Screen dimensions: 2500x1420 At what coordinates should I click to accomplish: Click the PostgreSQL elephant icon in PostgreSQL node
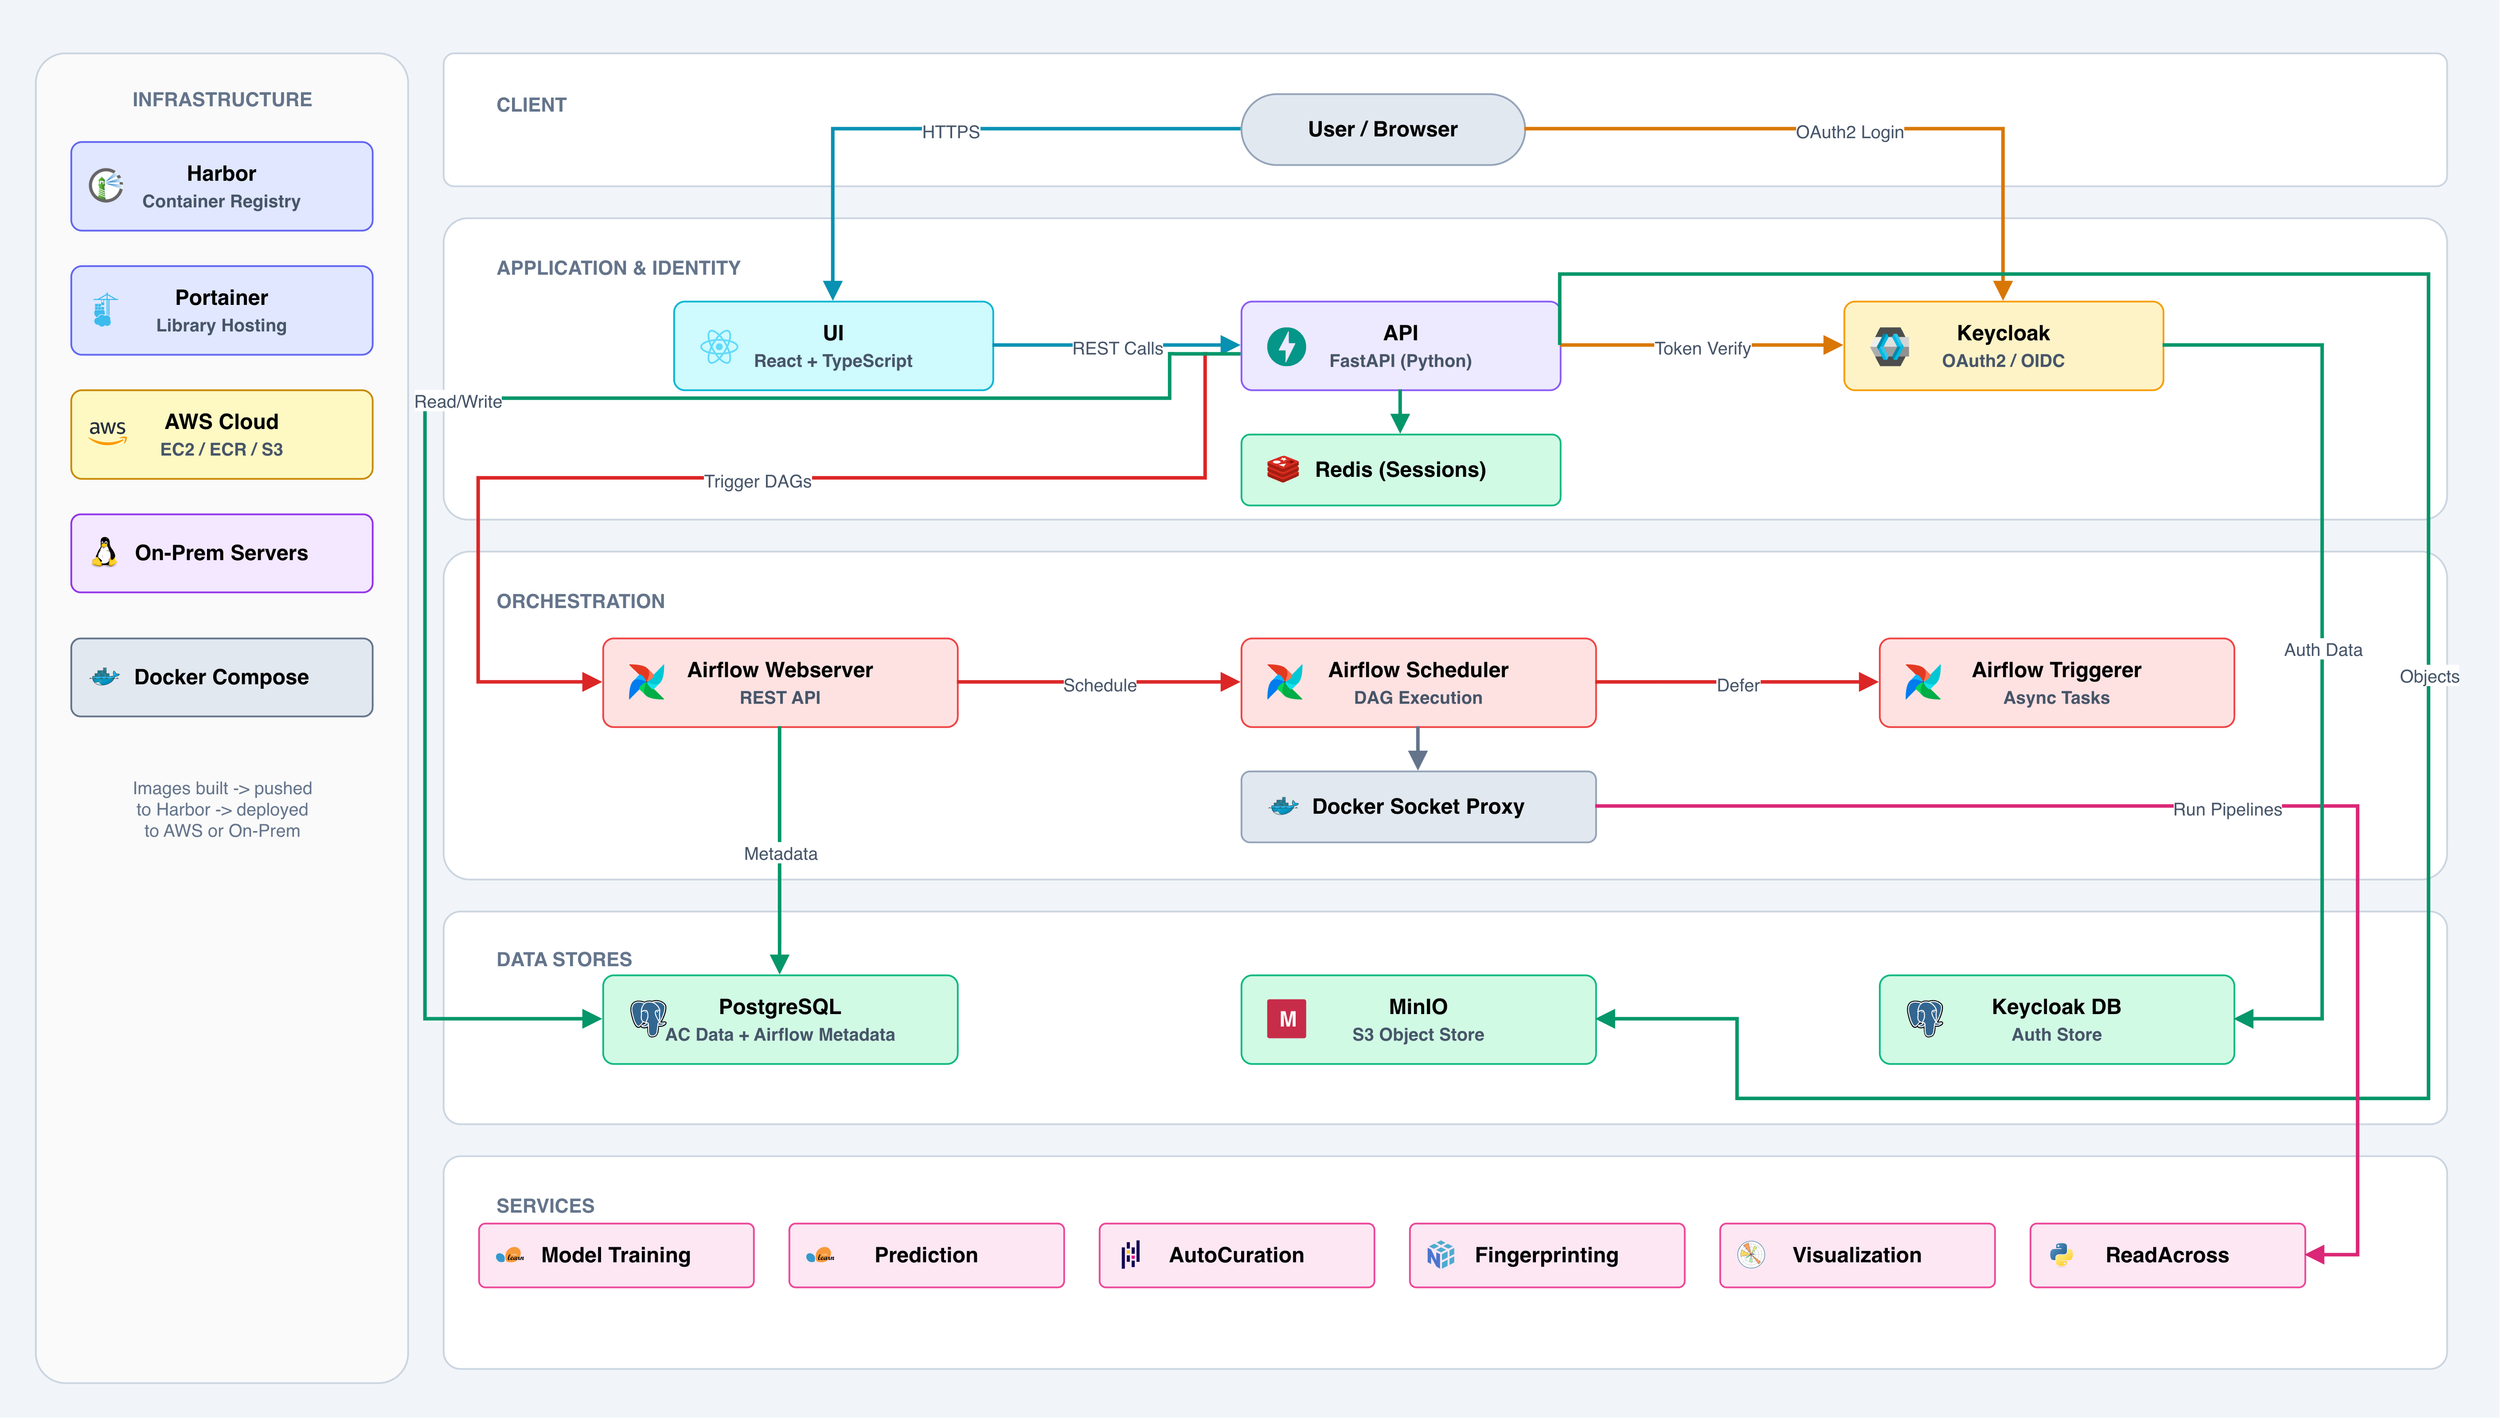pyautogui.click(x=648, y=1020)
